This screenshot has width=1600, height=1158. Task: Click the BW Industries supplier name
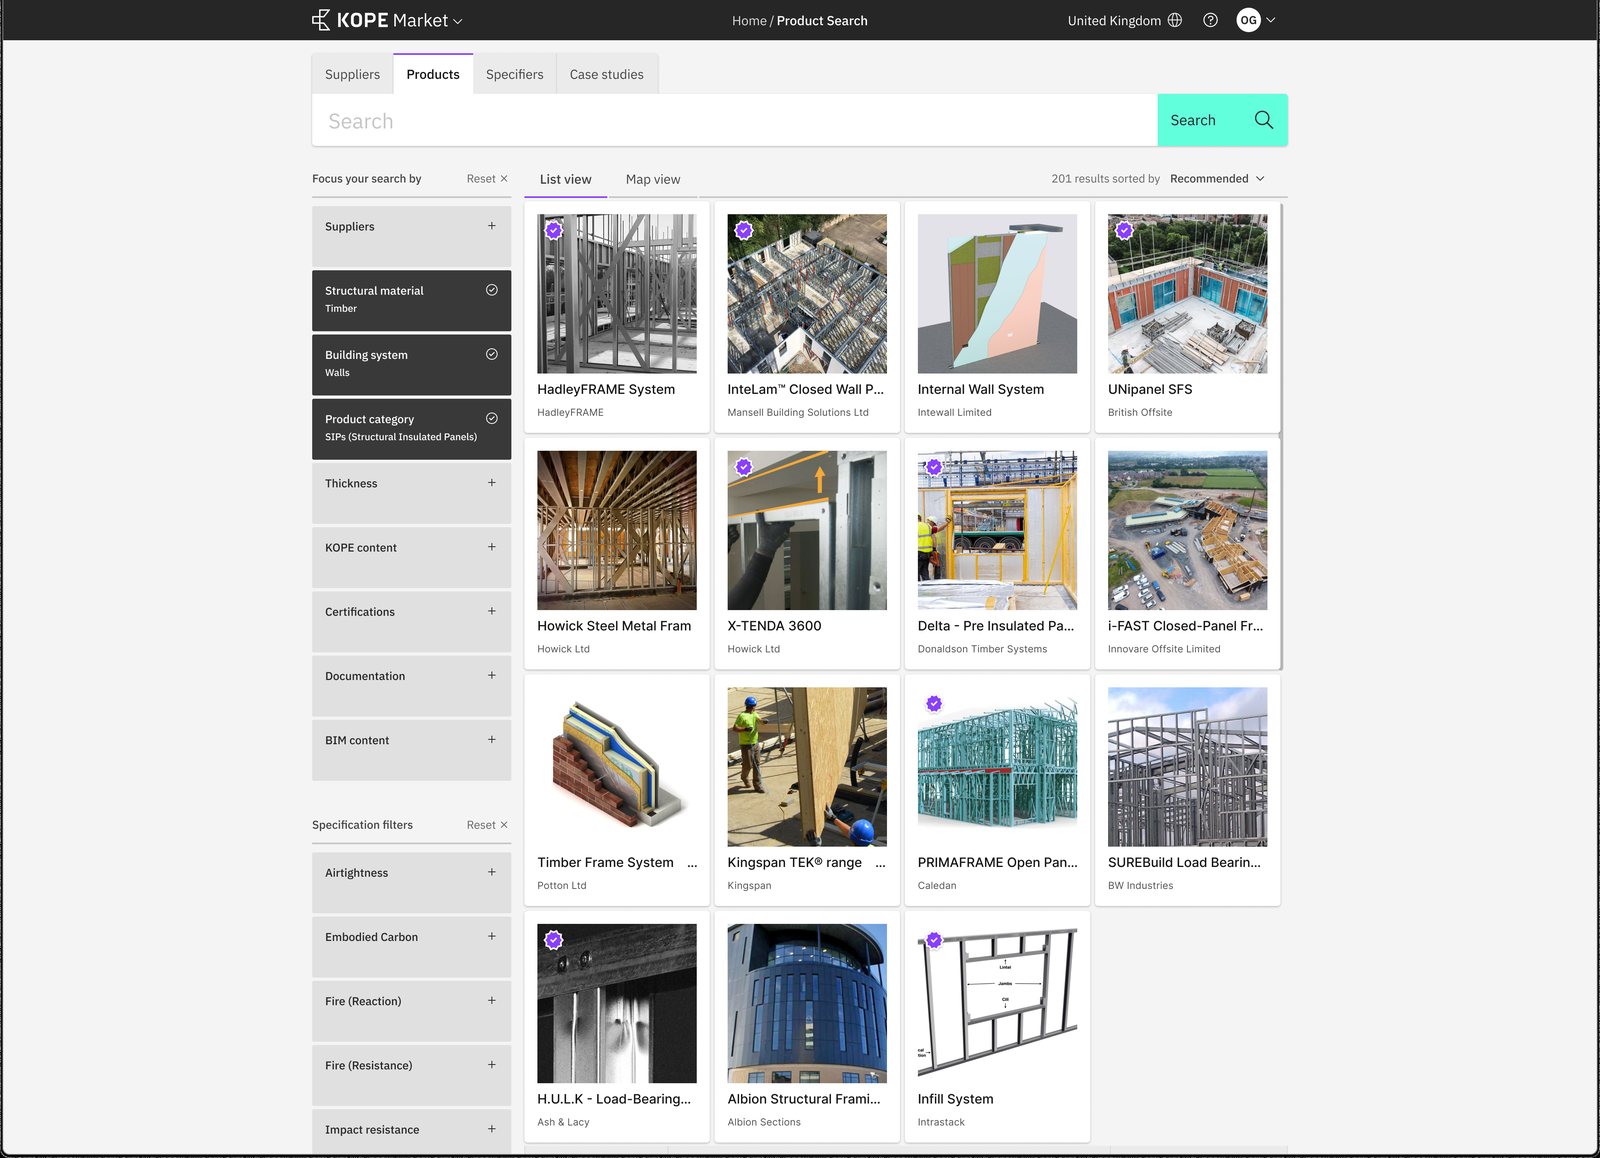coord(1140,886)
